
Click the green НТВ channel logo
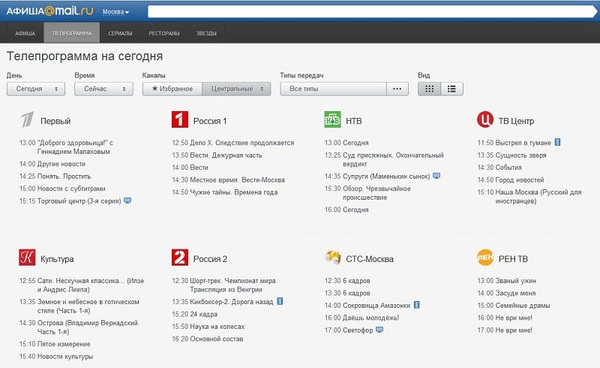point(333,119)
